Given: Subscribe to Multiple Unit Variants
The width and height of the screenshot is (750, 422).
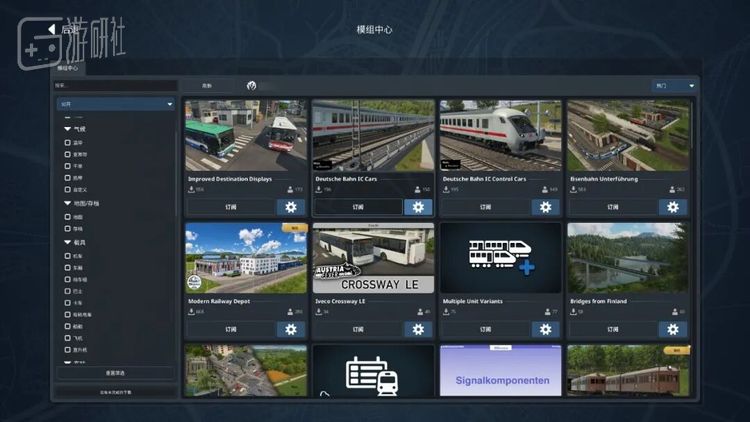Looking at the screenshot, I should (485, 329).
